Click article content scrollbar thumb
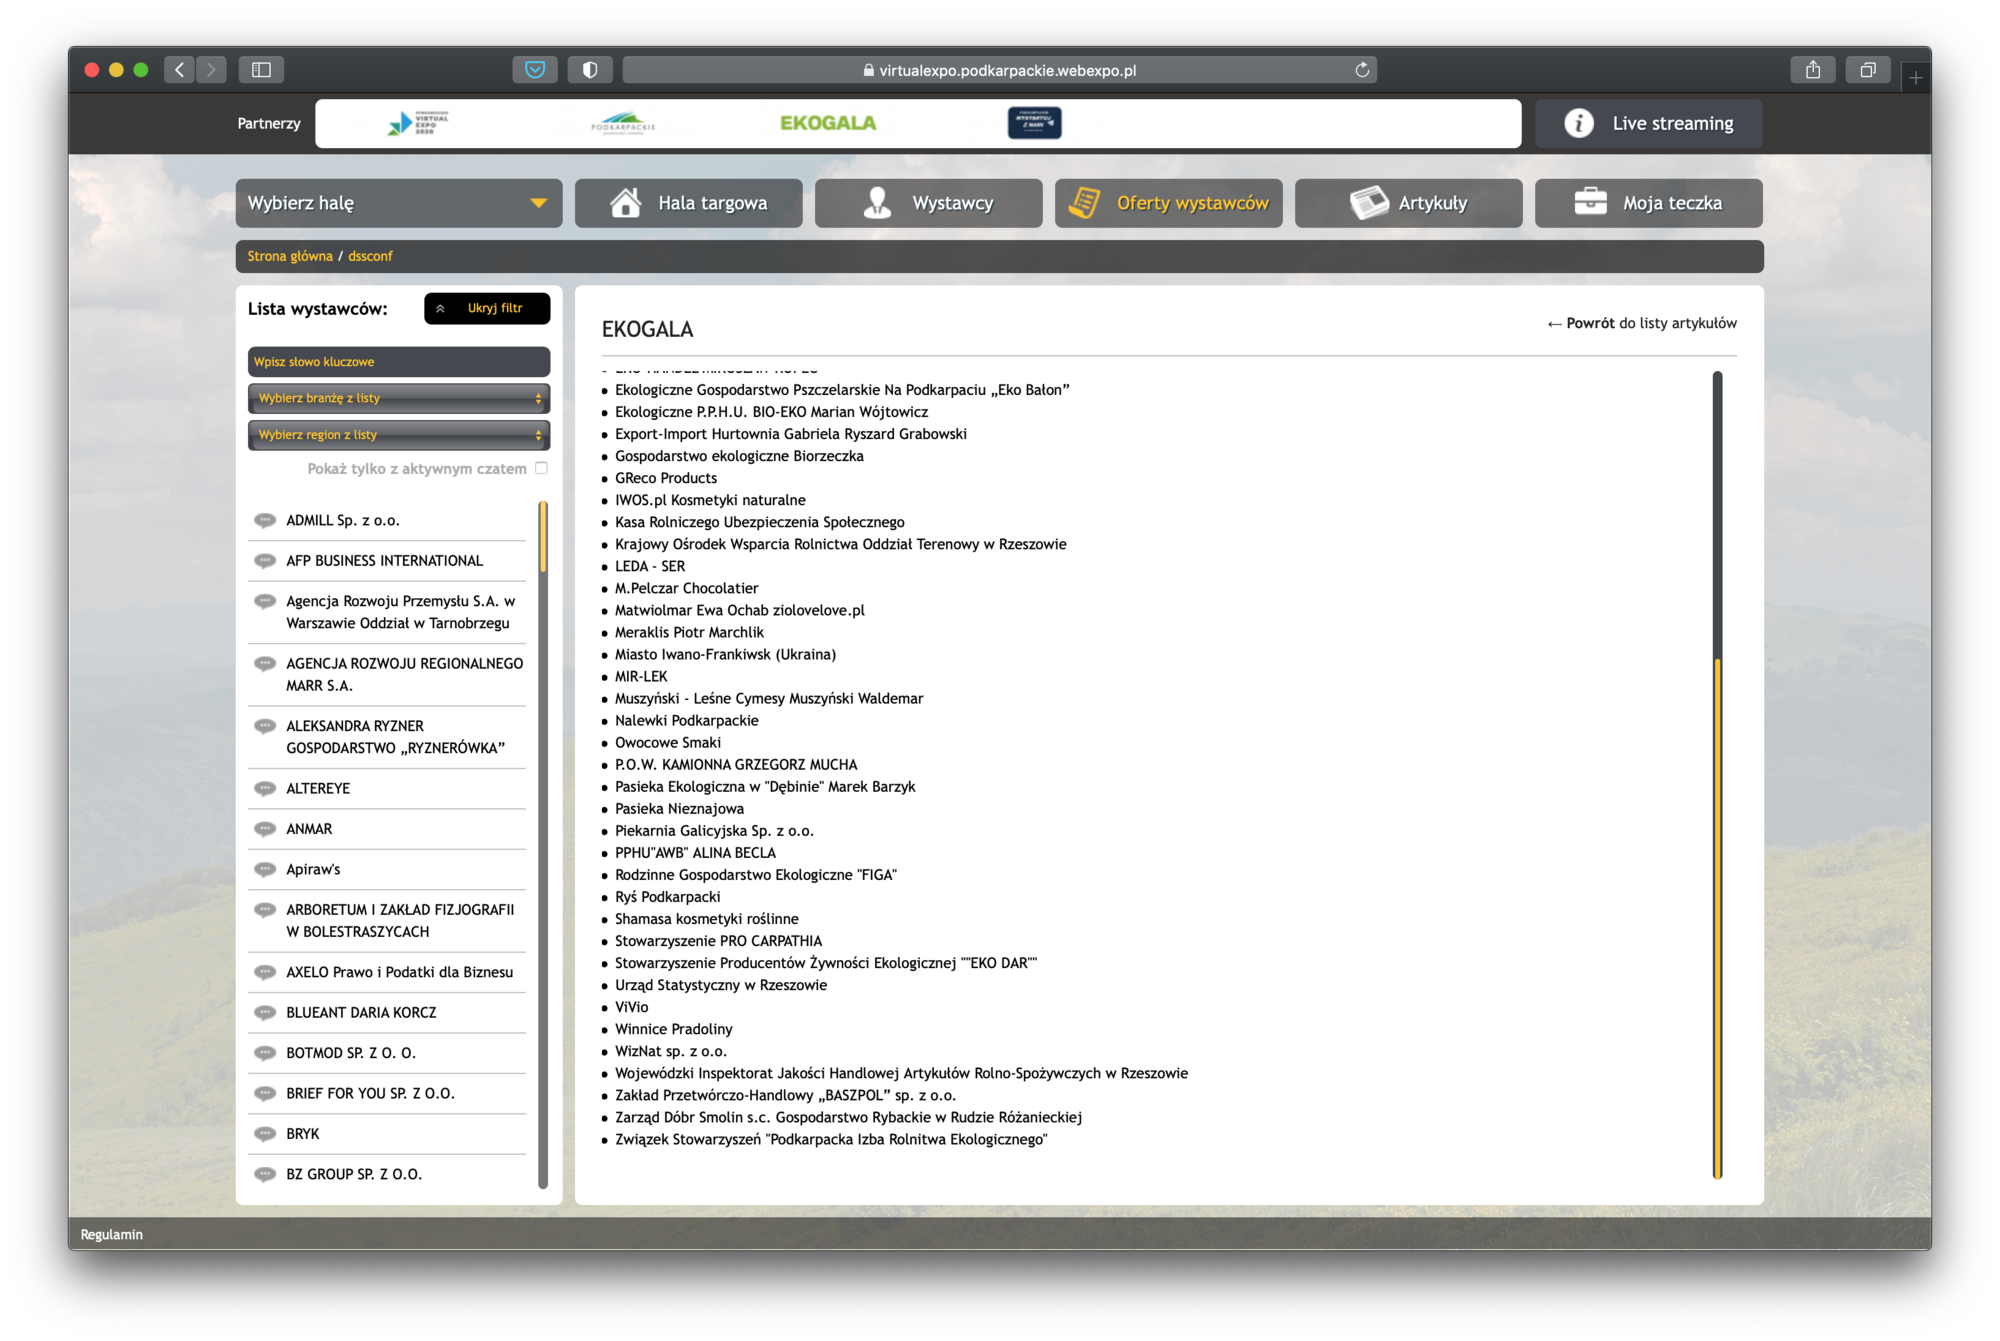Viewport: 2000px width, 1341px height. (1717, 918)
